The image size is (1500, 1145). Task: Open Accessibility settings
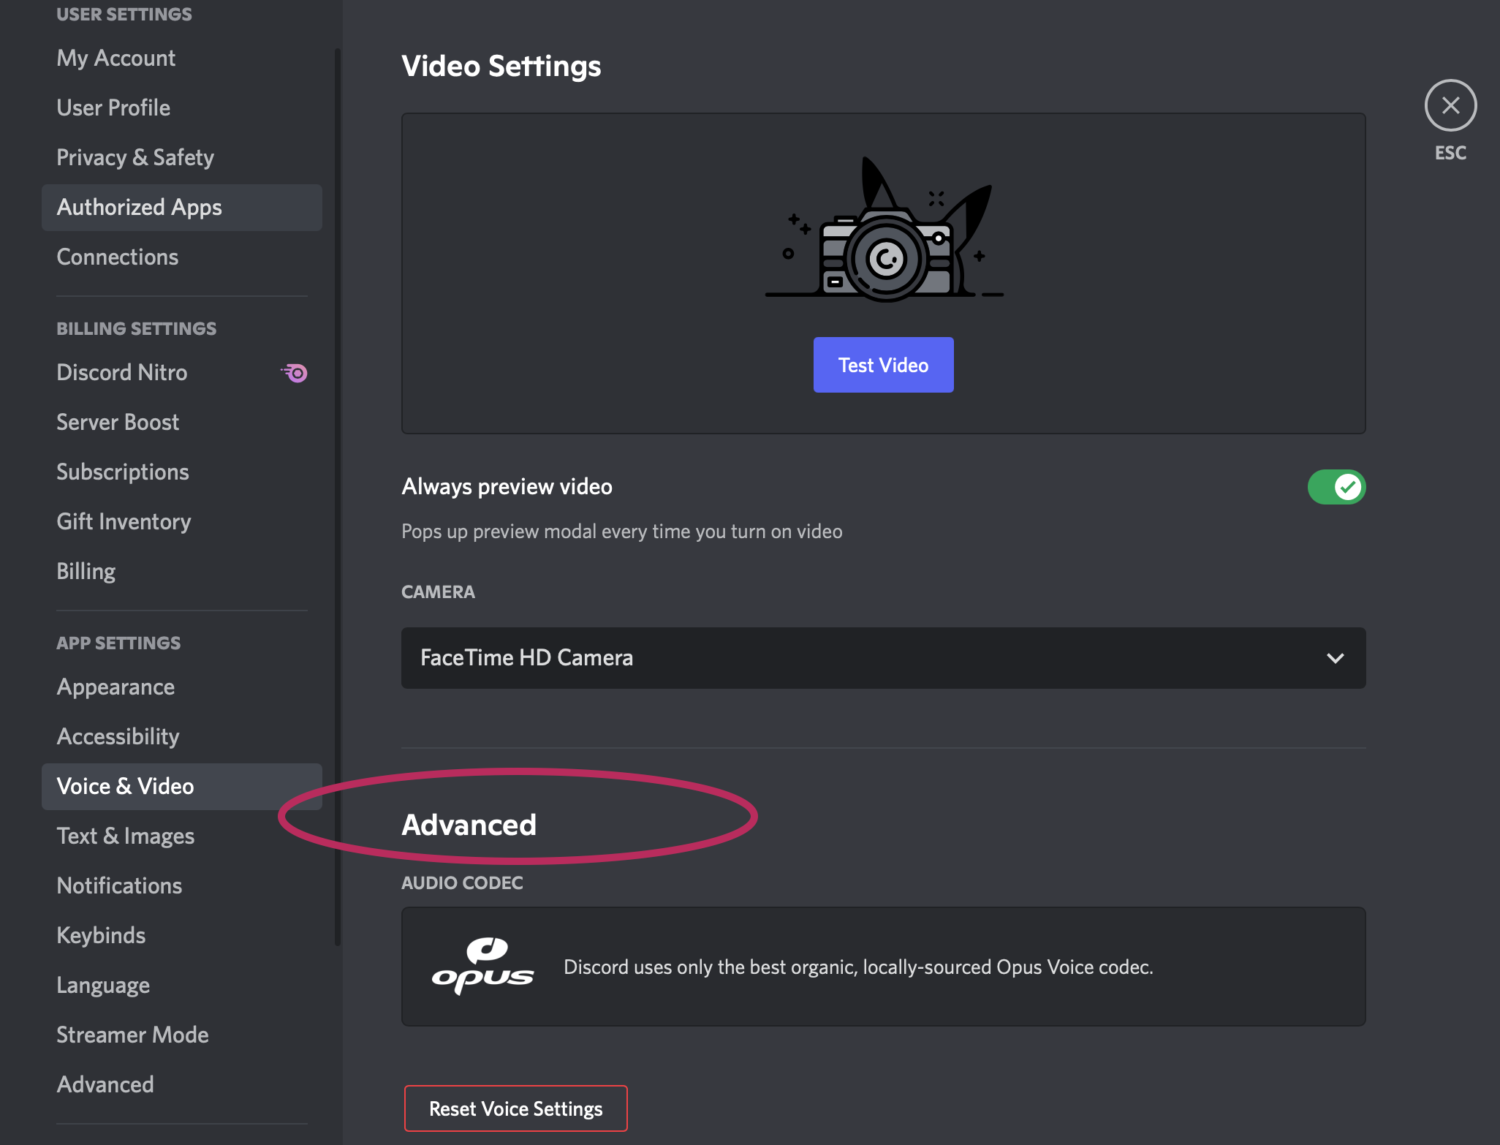click(182, 737)
